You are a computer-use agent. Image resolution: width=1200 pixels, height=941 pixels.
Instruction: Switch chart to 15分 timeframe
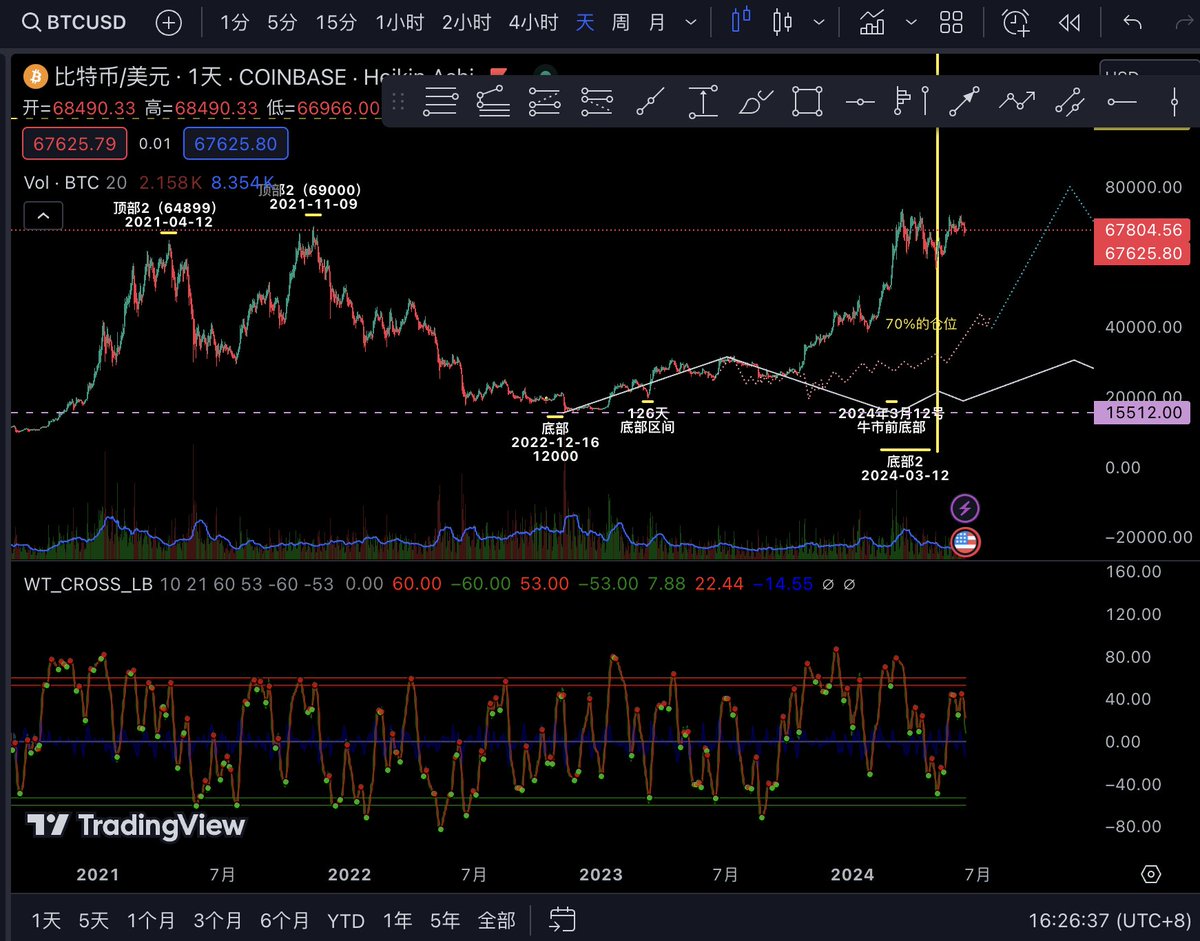tap(335, 22)
